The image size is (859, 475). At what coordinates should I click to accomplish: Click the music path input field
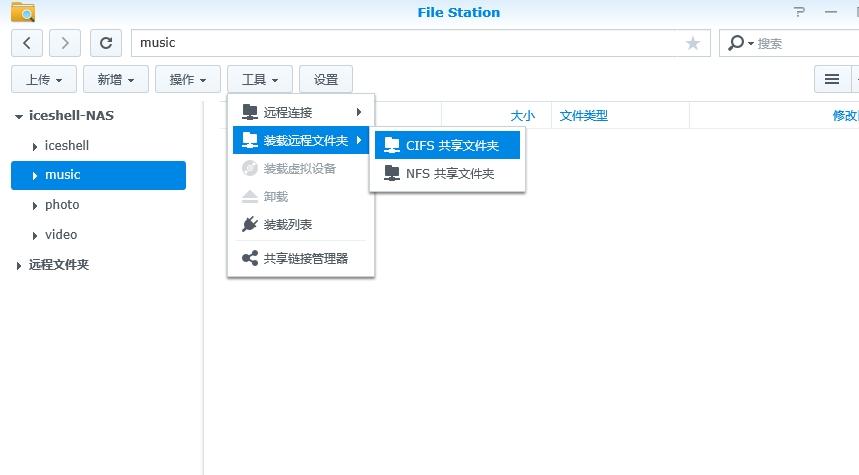click(400, 43)
